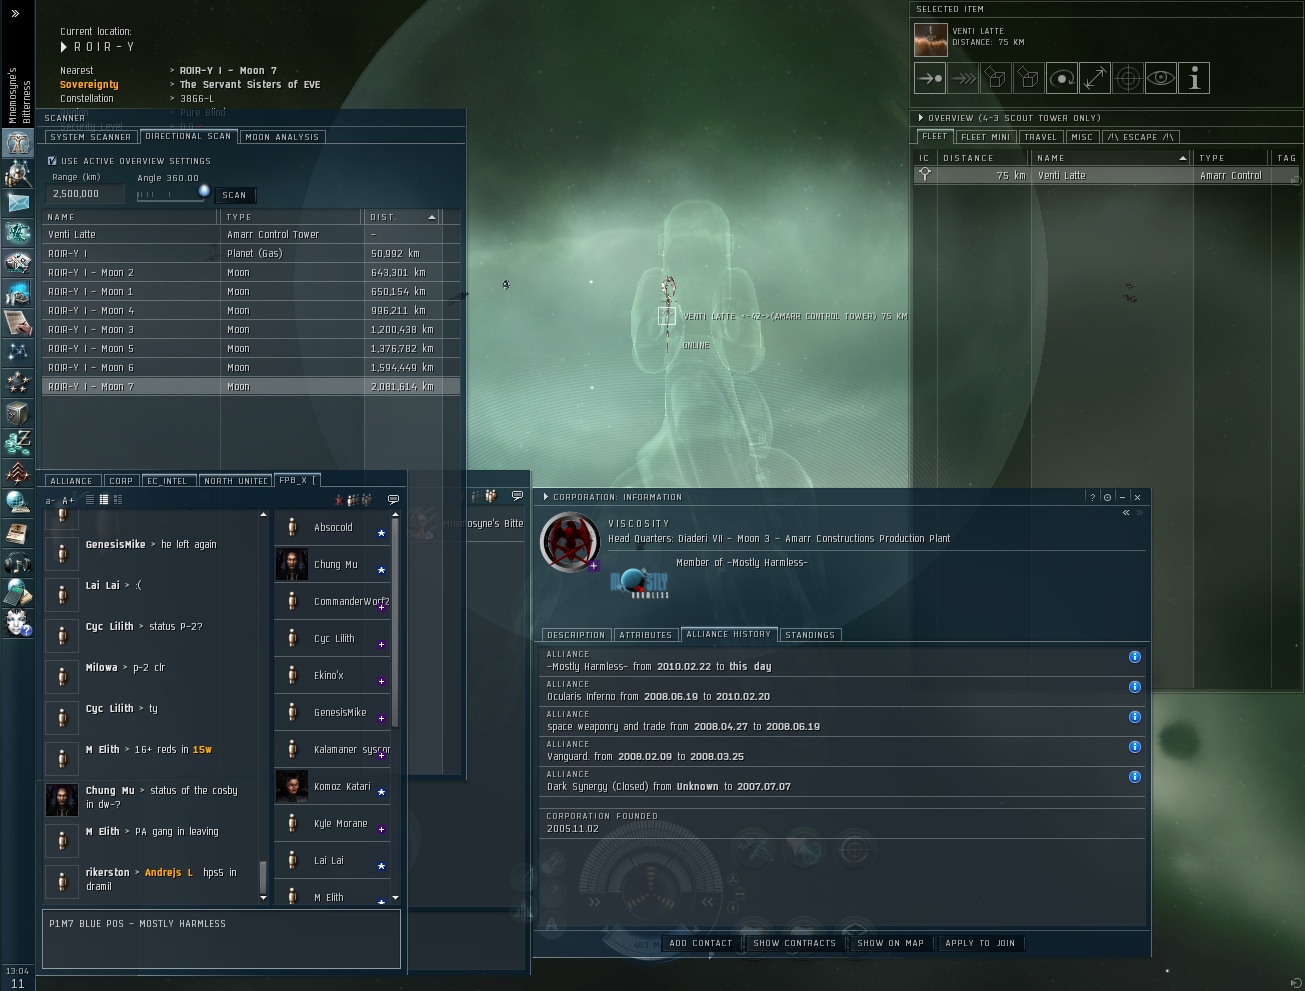Open the EC_Intel chat channel tab
Screen dimensions: 1305x991
(168, 481)
